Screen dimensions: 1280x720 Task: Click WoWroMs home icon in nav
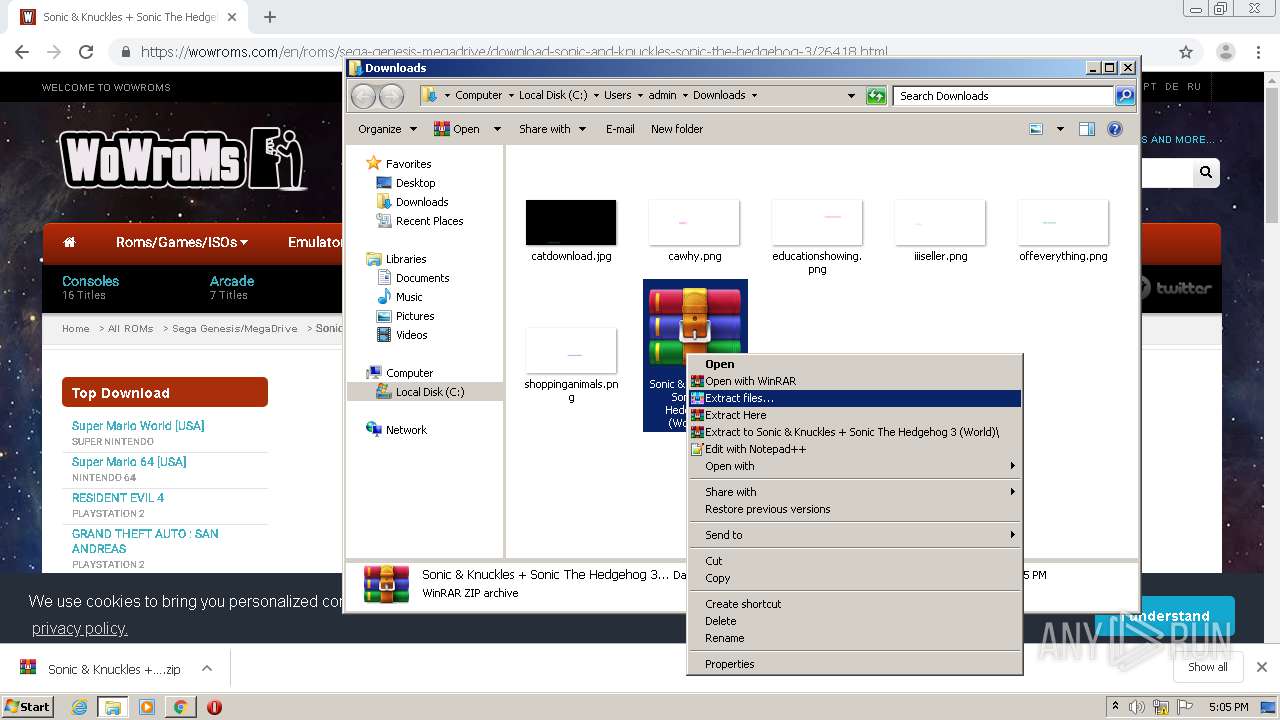69,242
